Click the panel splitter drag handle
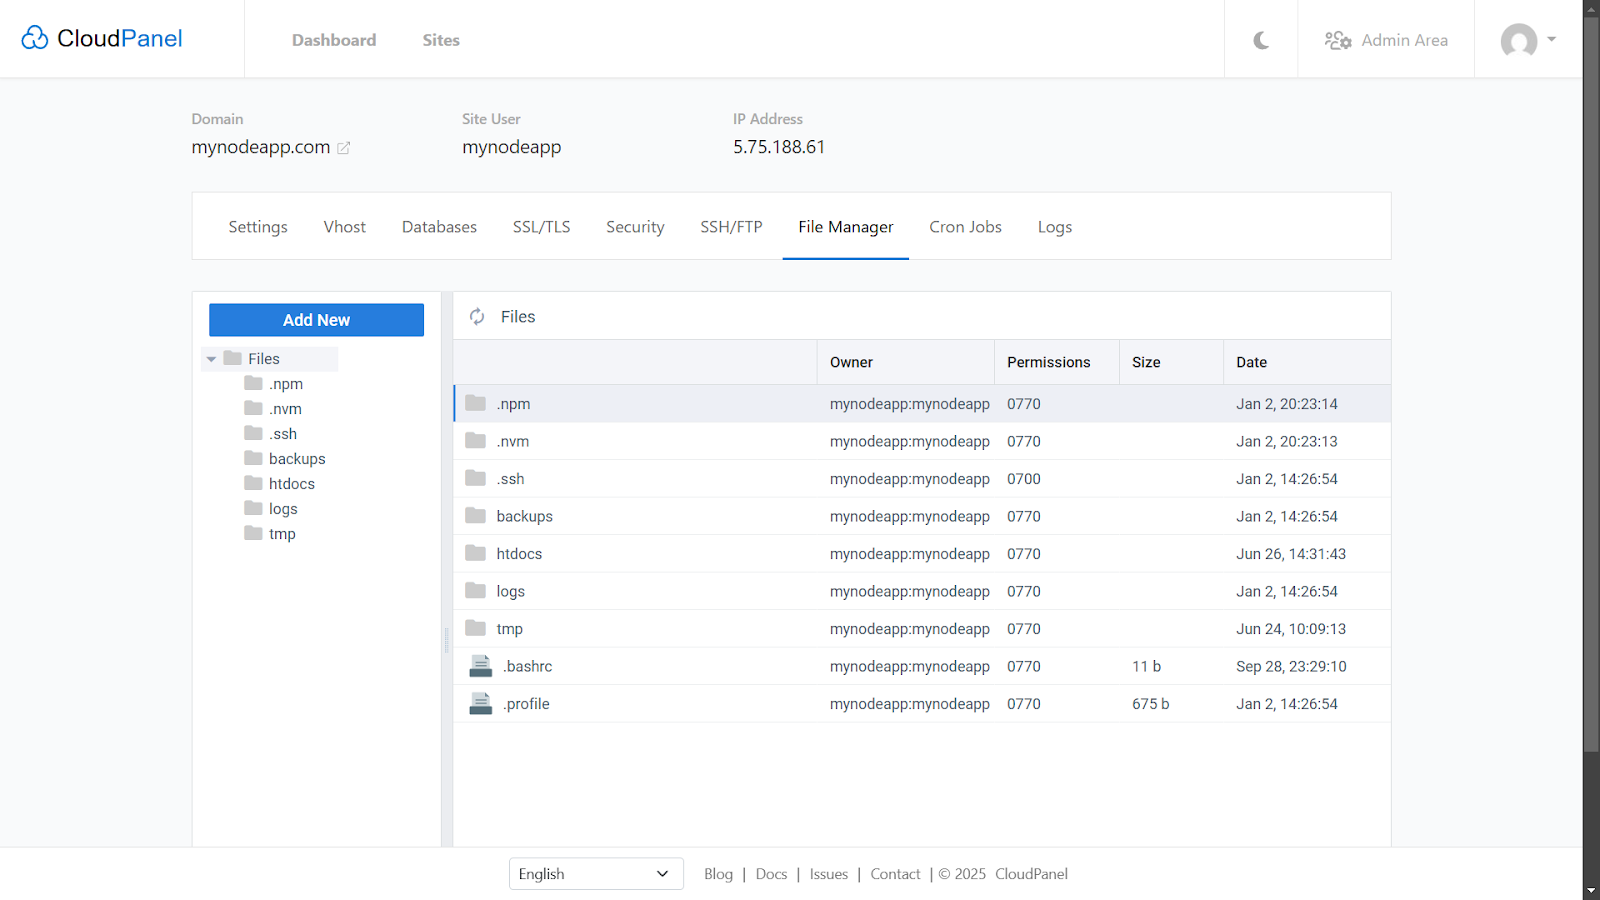 click(446, 640)
